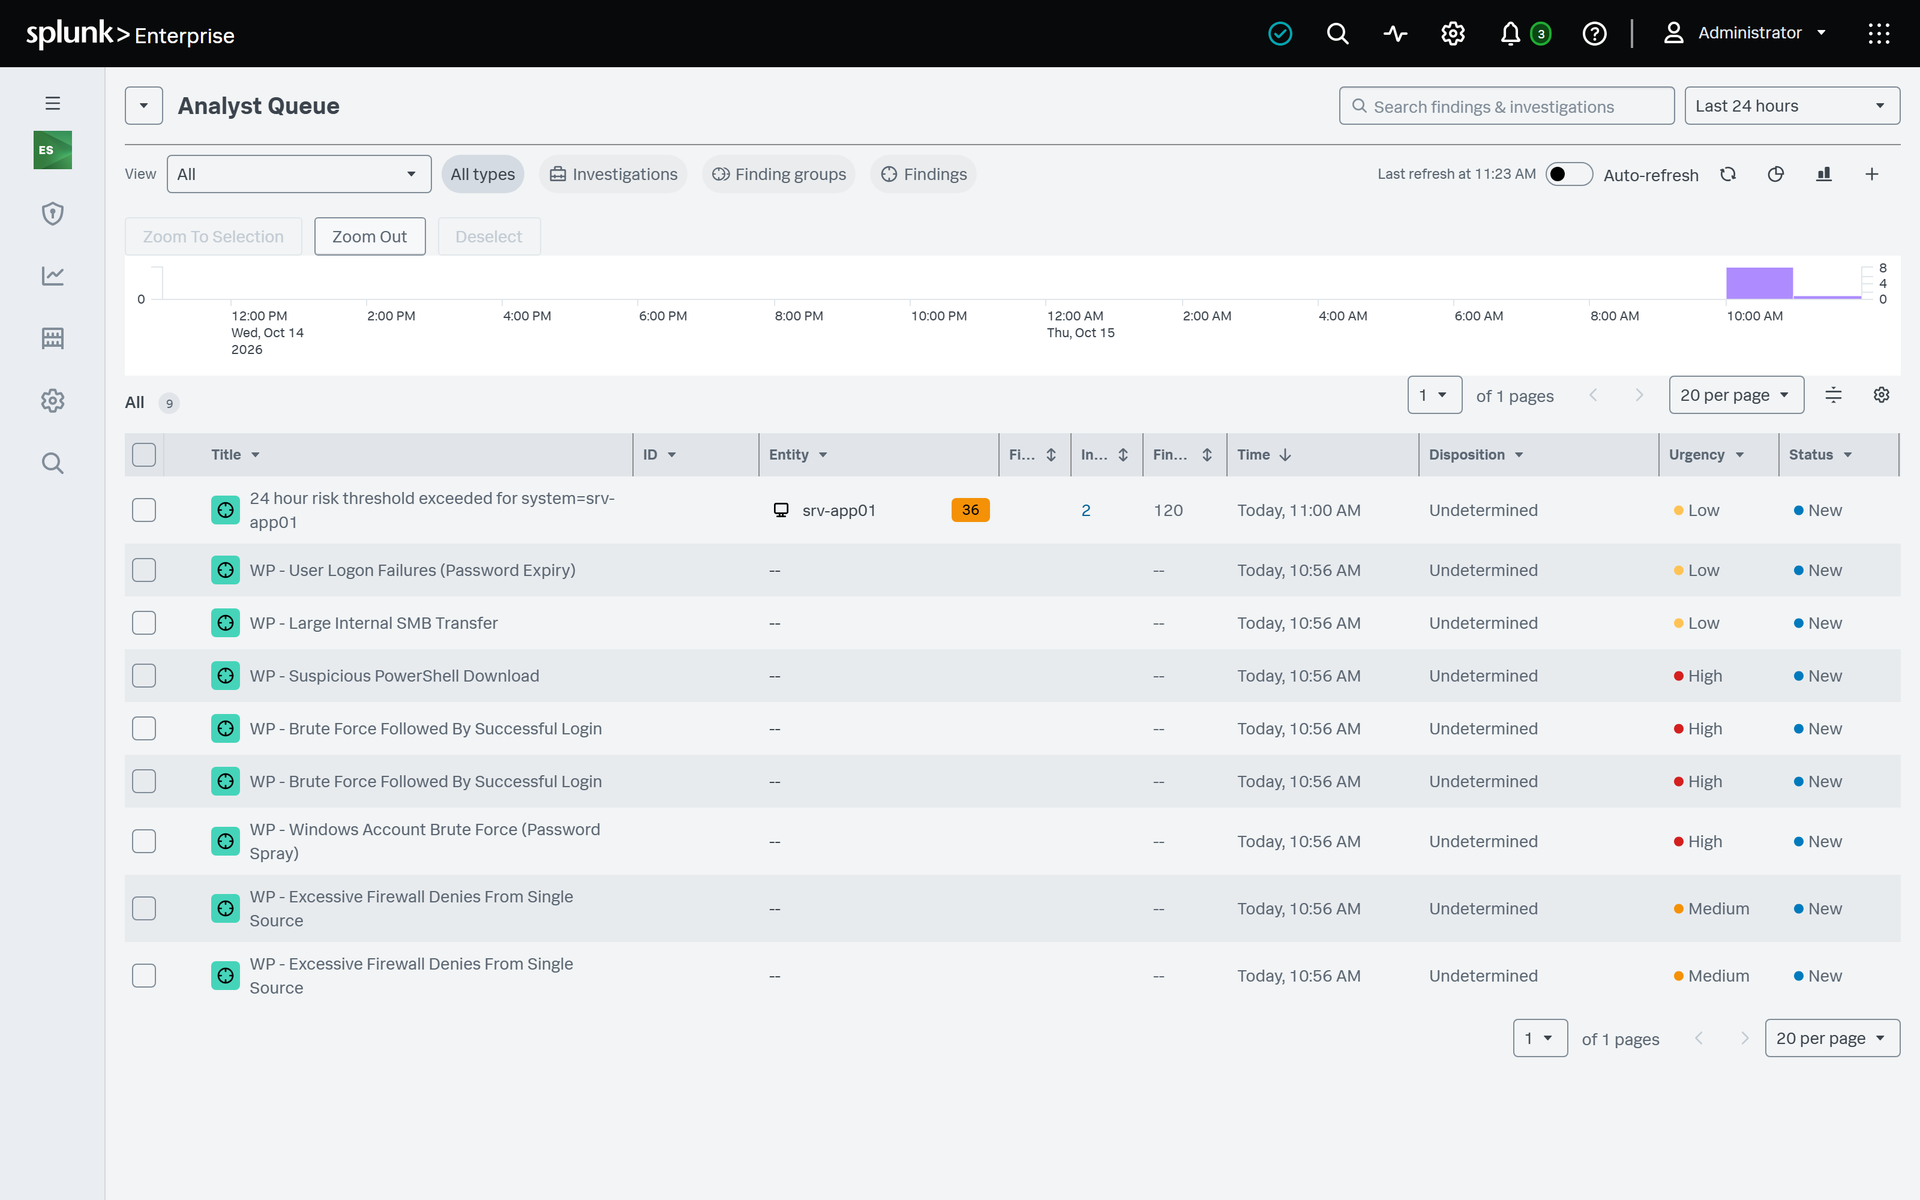Open the sidebar search magnifier icon

coord(53,463)
